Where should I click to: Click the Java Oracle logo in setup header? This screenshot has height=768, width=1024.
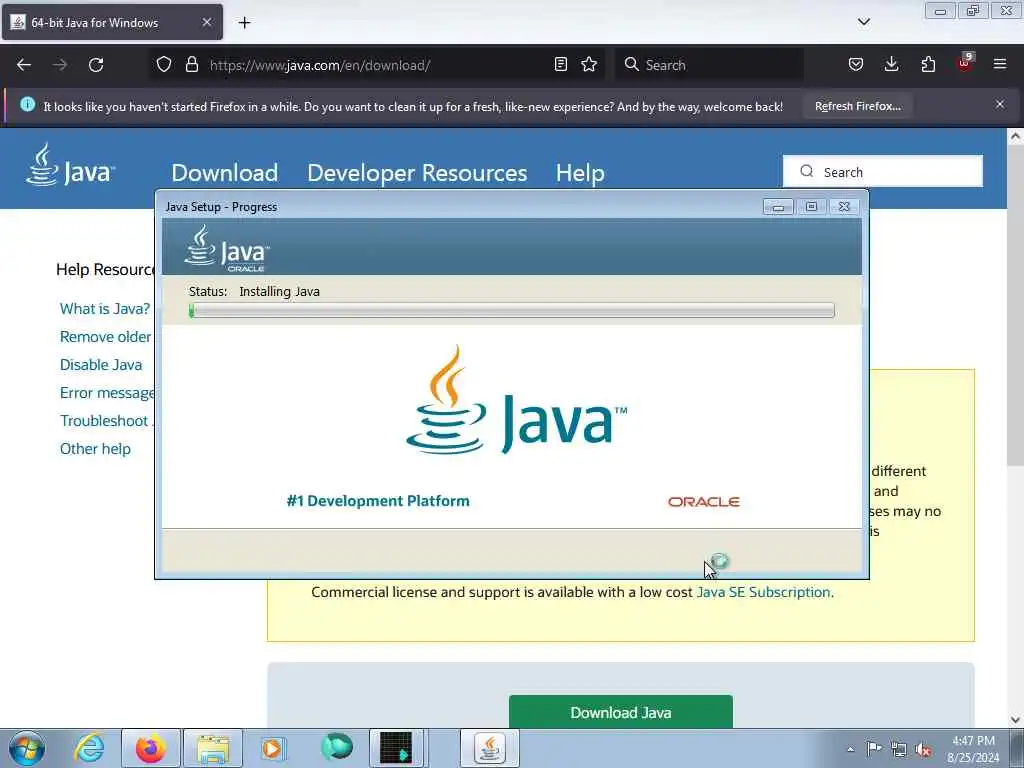227,248
